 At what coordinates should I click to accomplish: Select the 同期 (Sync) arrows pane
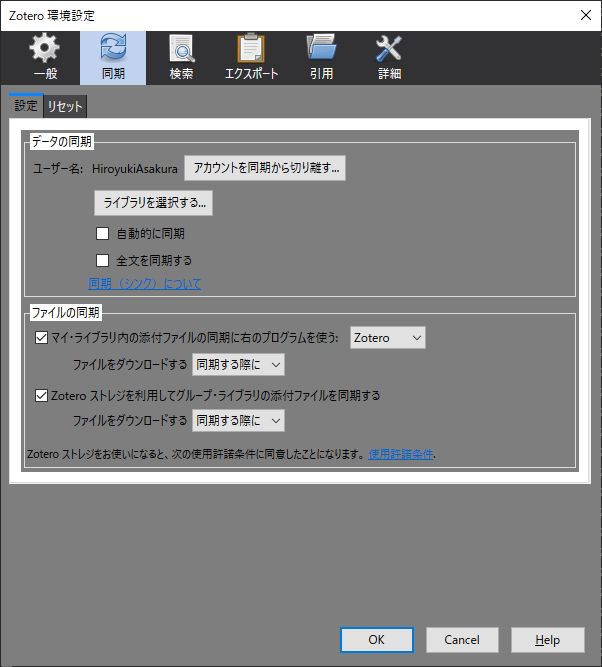click(x=113, y=57)
